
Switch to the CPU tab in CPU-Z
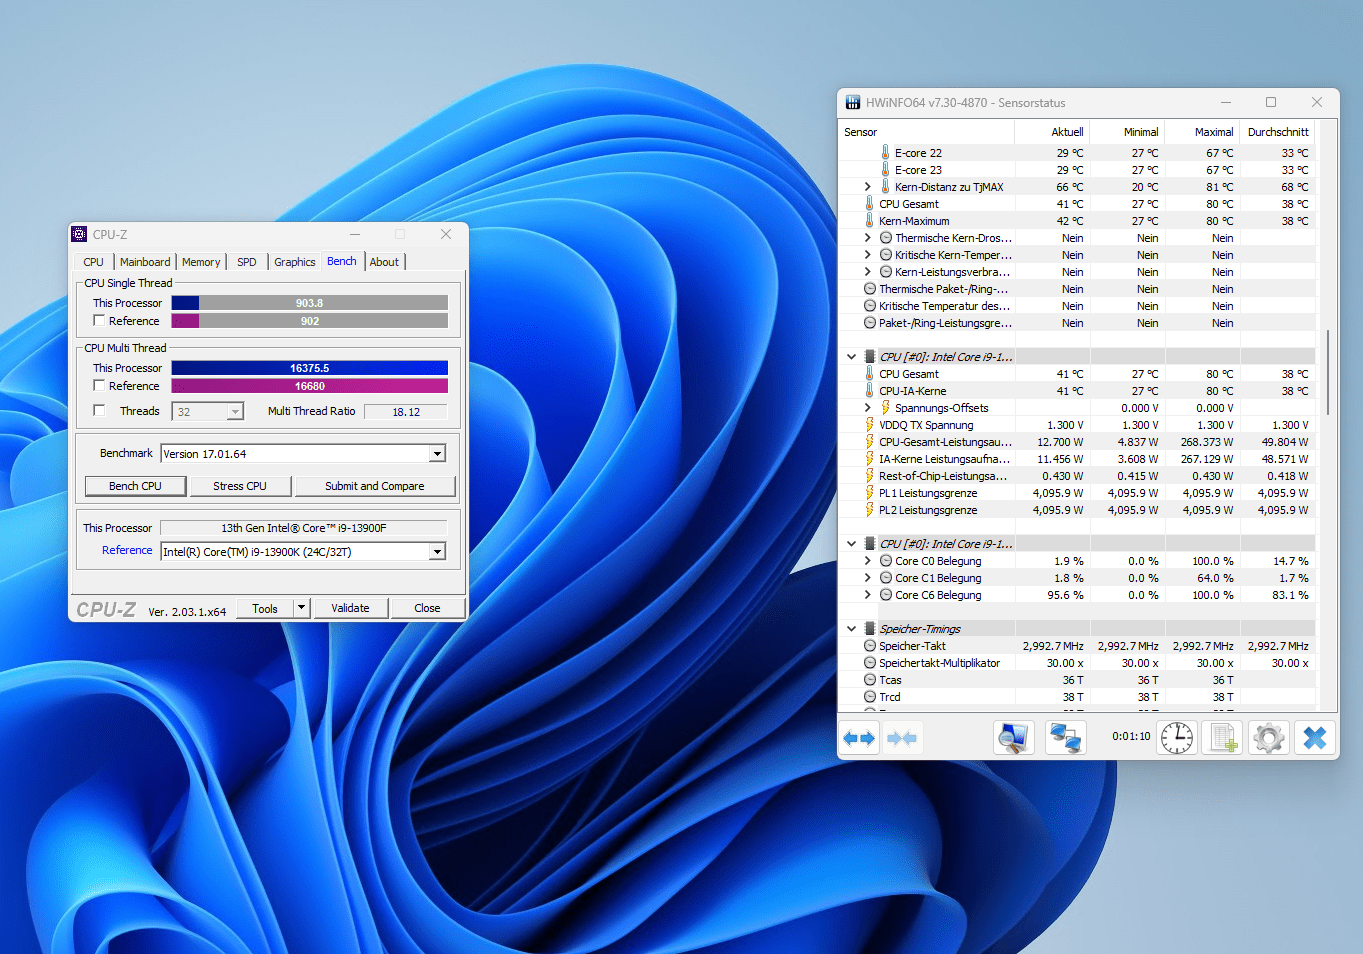pyautogui.click(x=94, y=262)
